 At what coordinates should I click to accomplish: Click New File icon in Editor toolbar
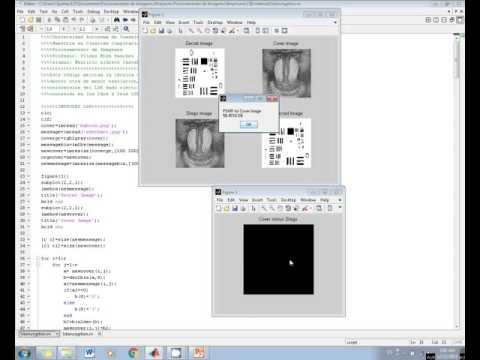tap(22, 20)
